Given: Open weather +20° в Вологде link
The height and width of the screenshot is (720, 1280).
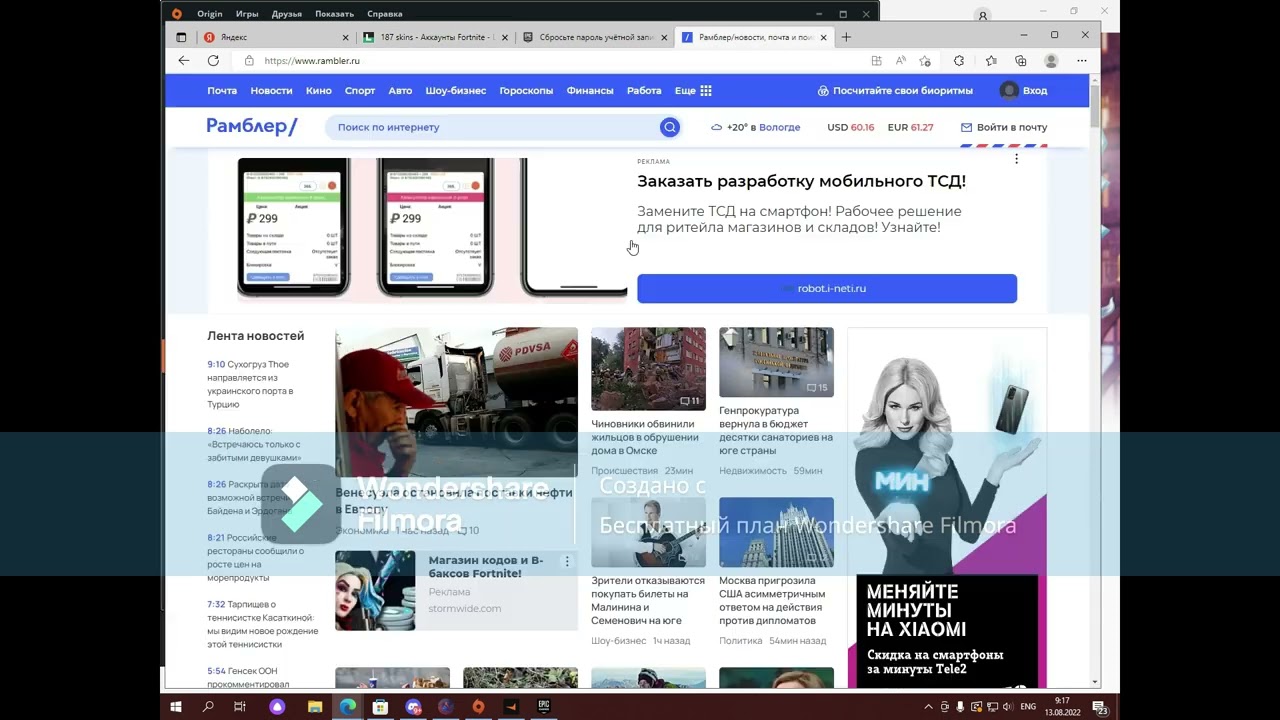Looking at the screenshot, I should (755, 128).
